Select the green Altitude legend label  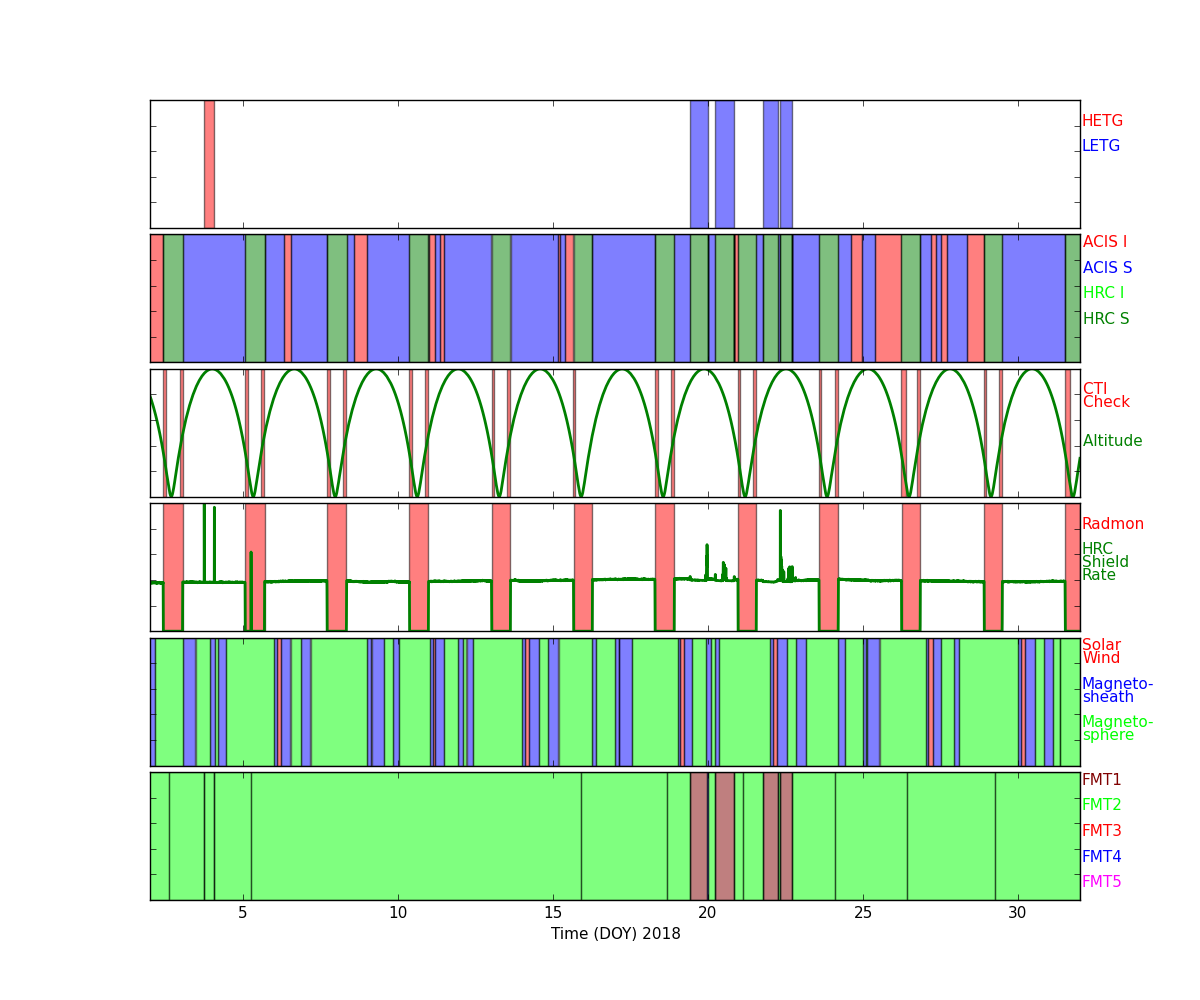(1112, 441)
